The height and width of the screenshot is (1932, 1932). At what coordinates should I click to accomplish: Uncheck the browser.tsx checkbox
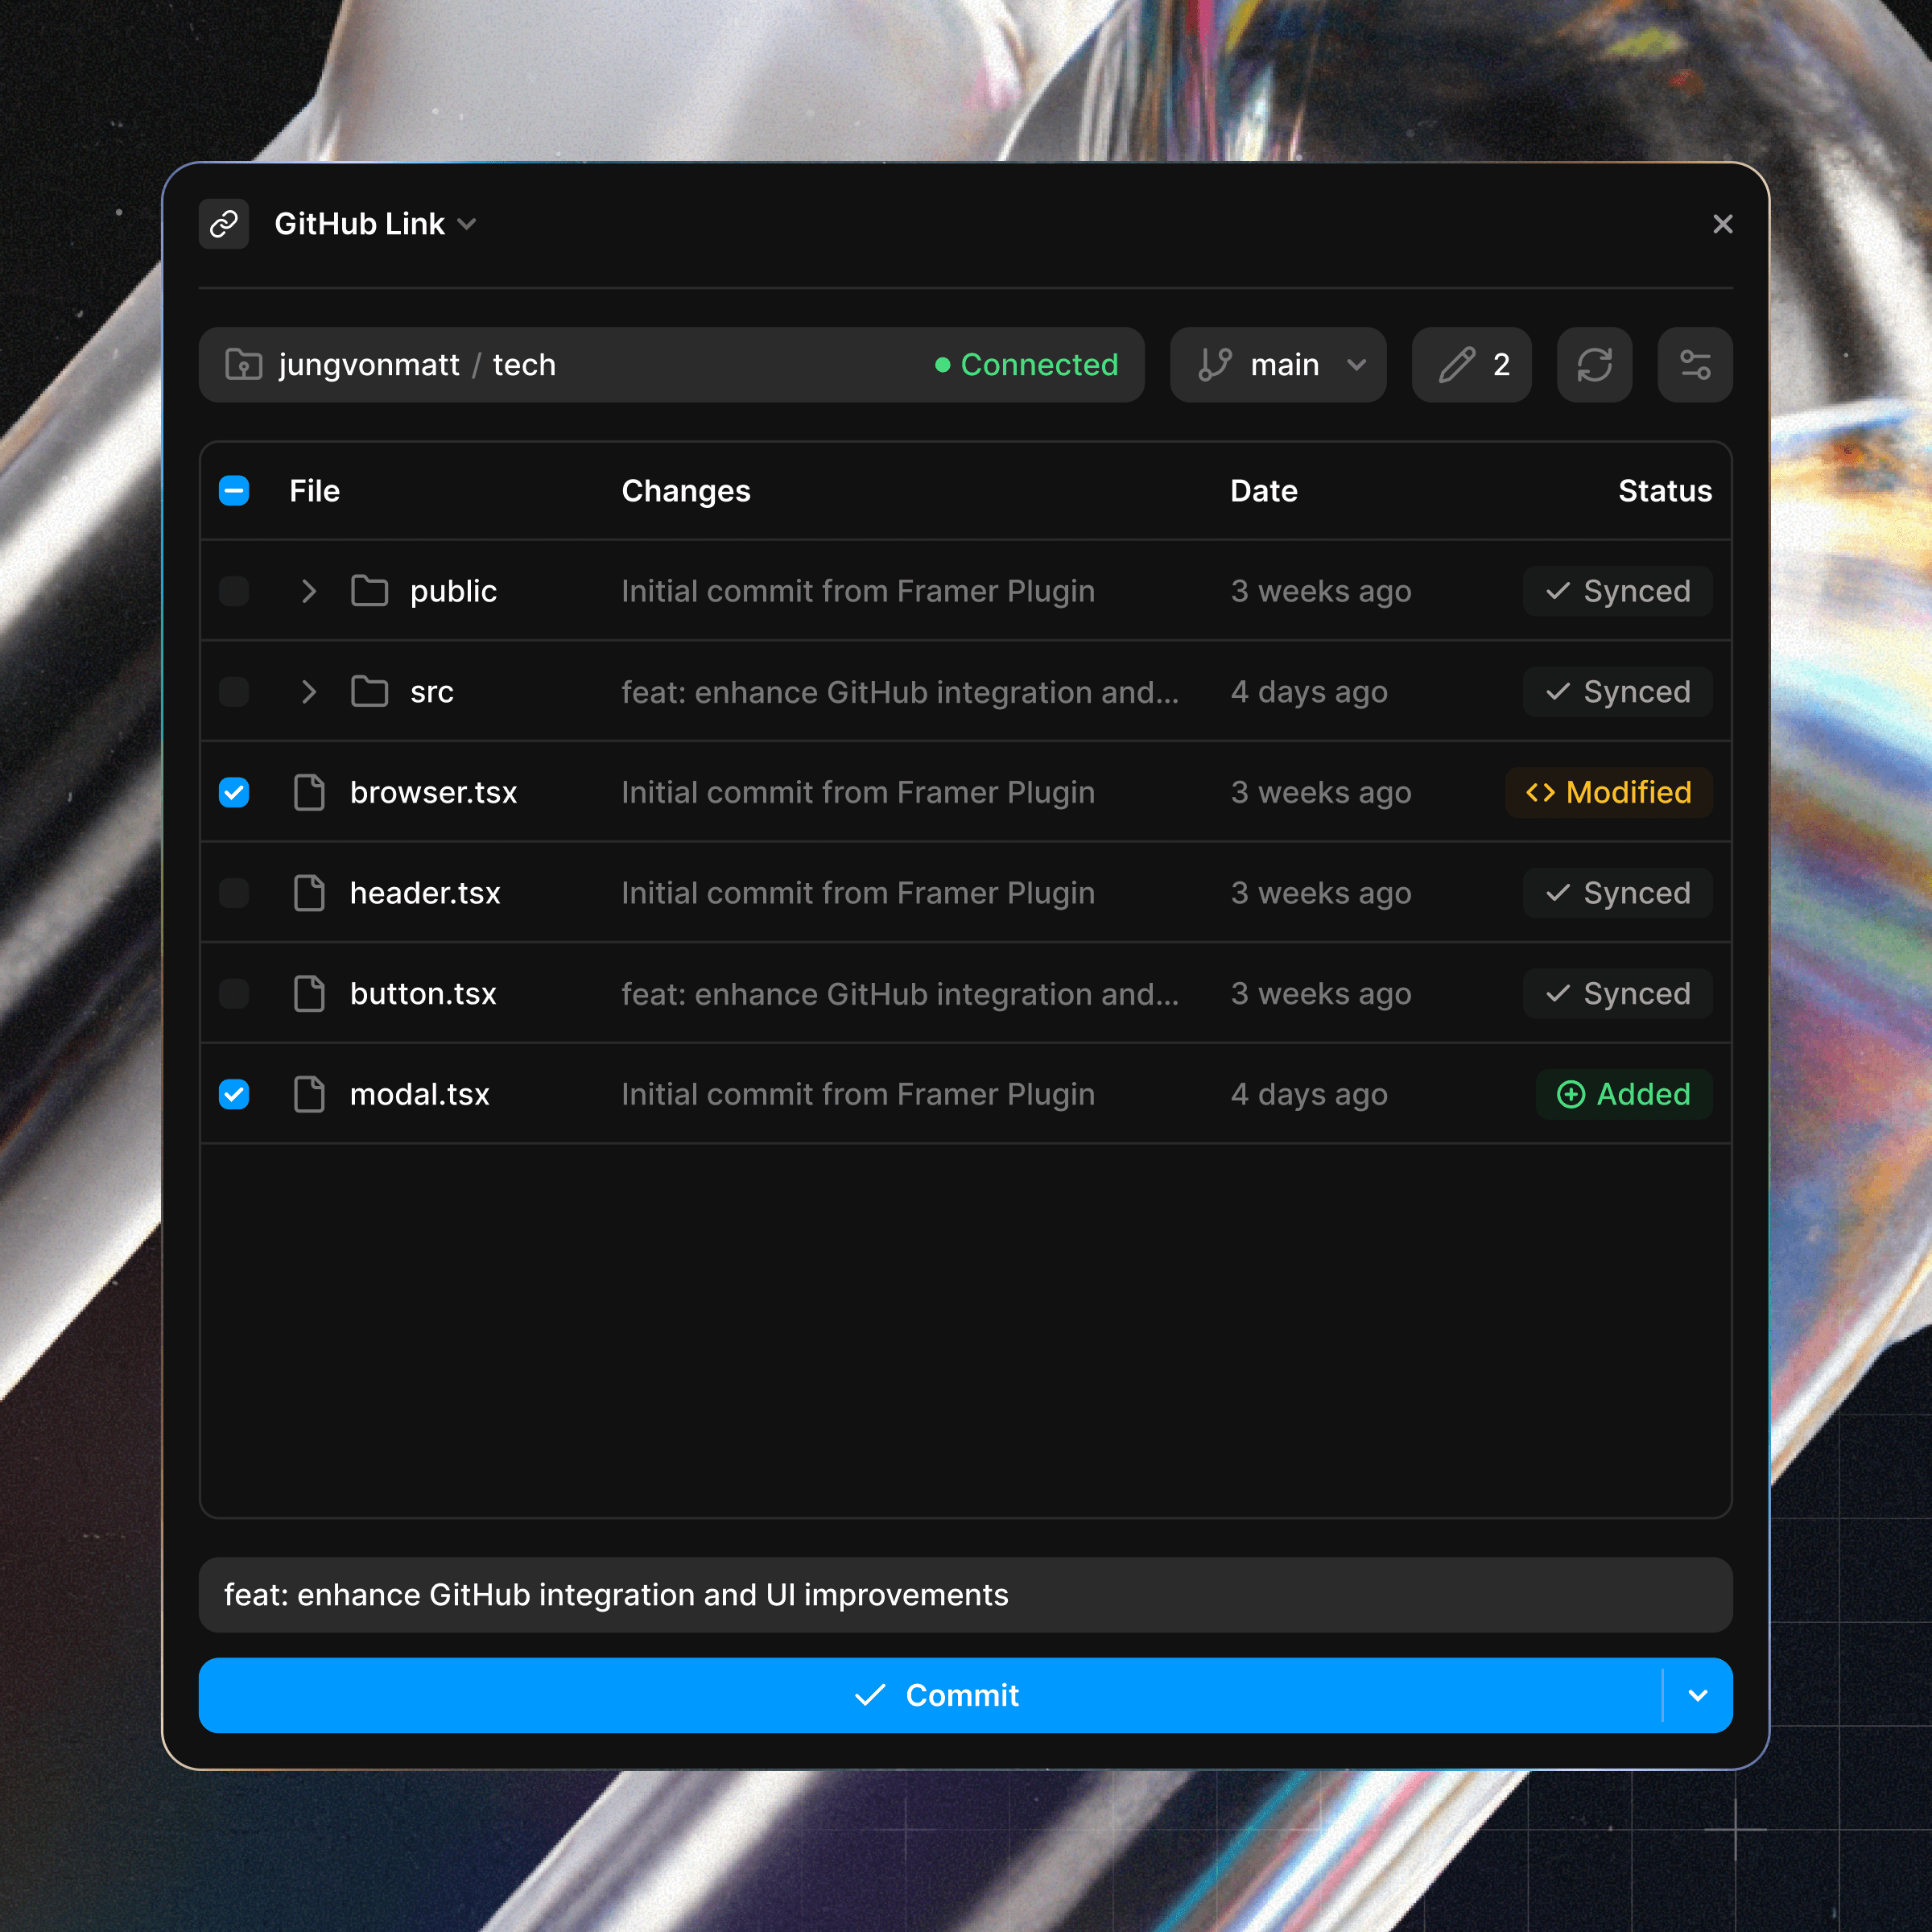234,793
